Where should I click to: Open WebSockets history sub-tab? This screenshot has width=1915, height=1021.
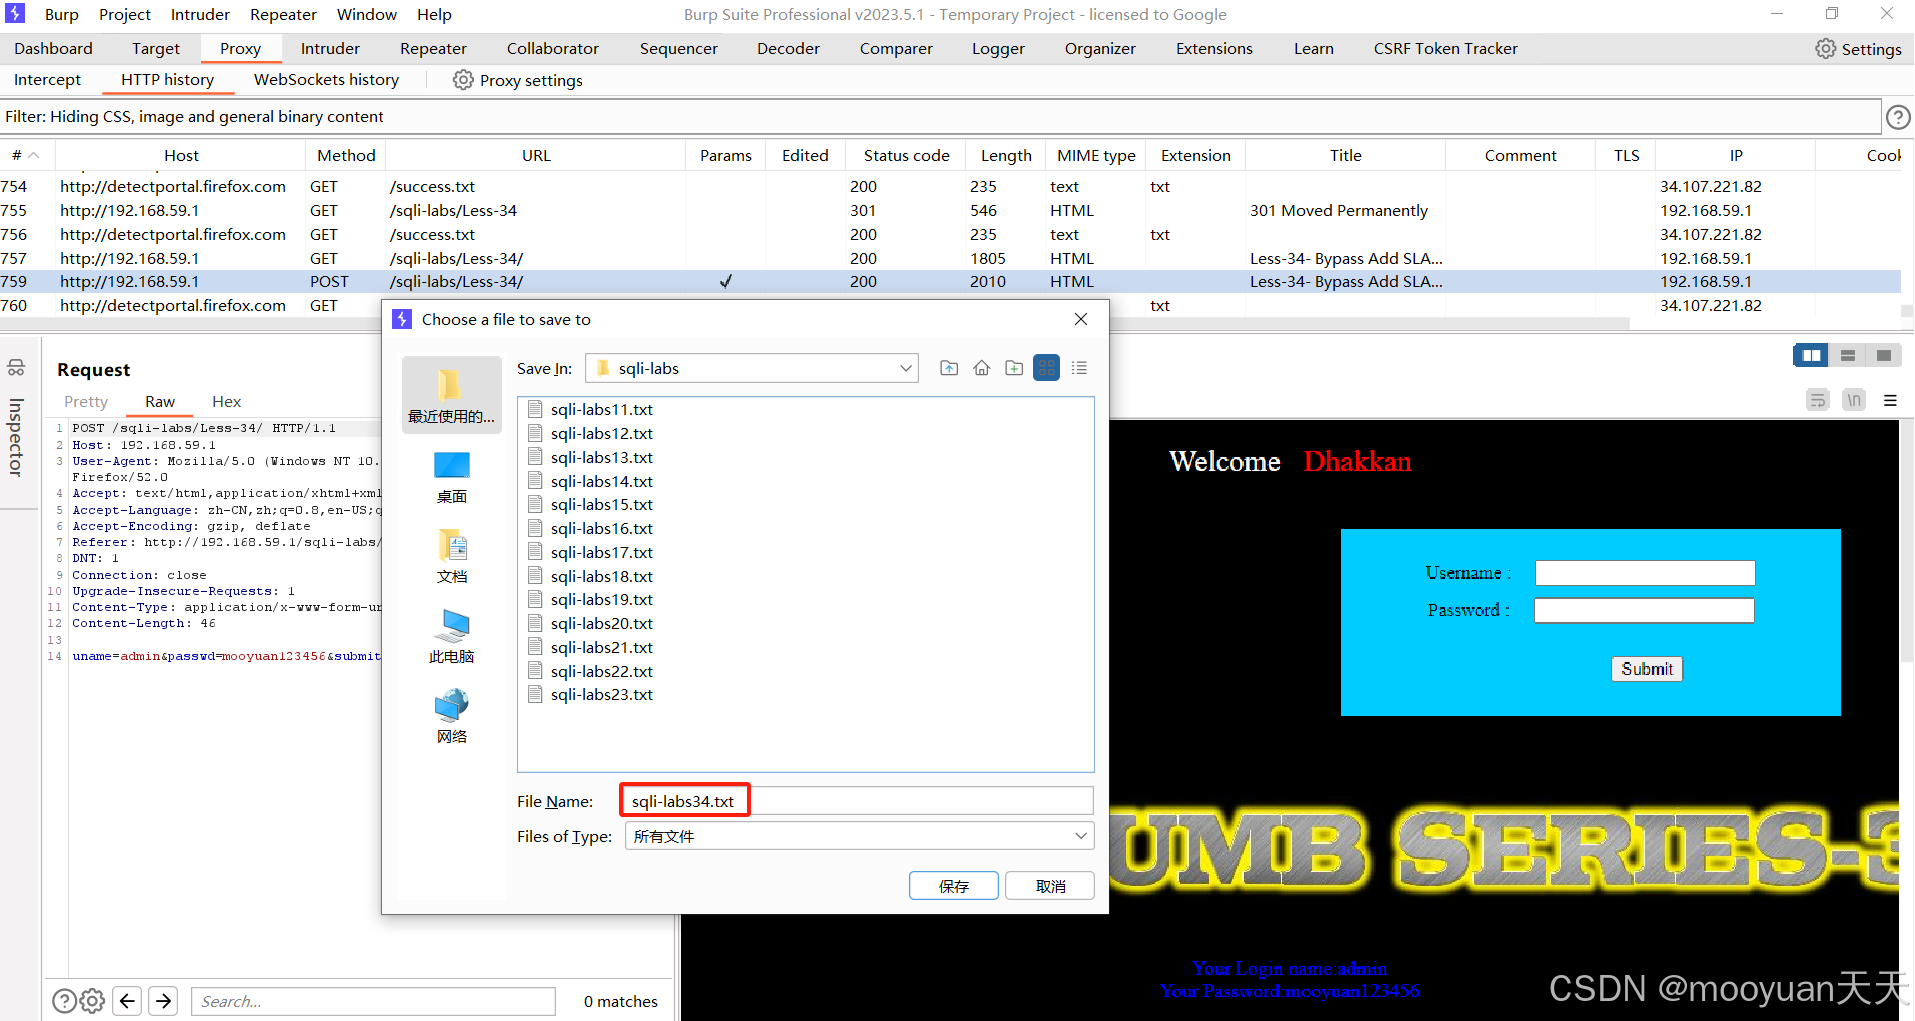coord(326,79)
